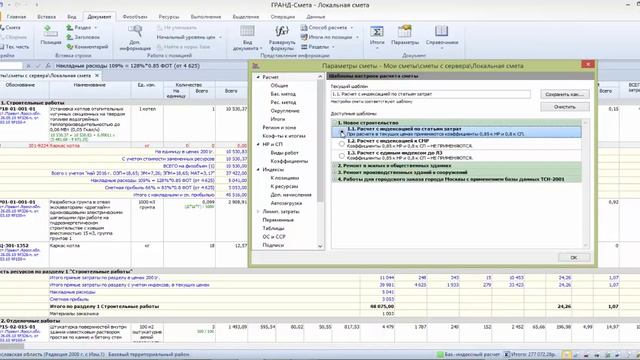The width and height of the screenshot is (640, 360).
Task: Select Автозагрузка in tree
Action: point(286,203)
